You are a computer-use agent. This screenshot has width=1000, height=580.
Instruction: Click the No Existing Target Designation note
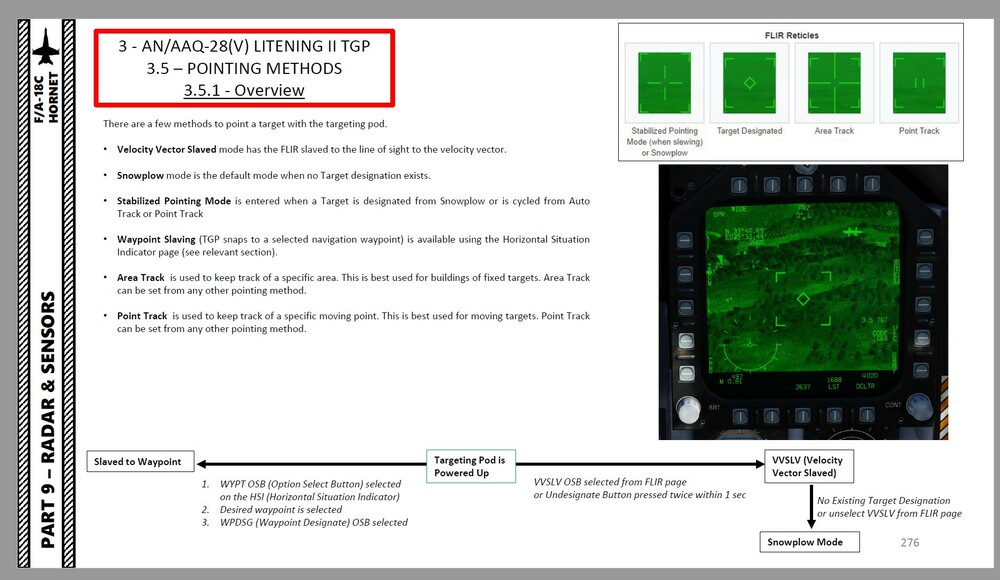pyautogui.click(x=883, y=500)
